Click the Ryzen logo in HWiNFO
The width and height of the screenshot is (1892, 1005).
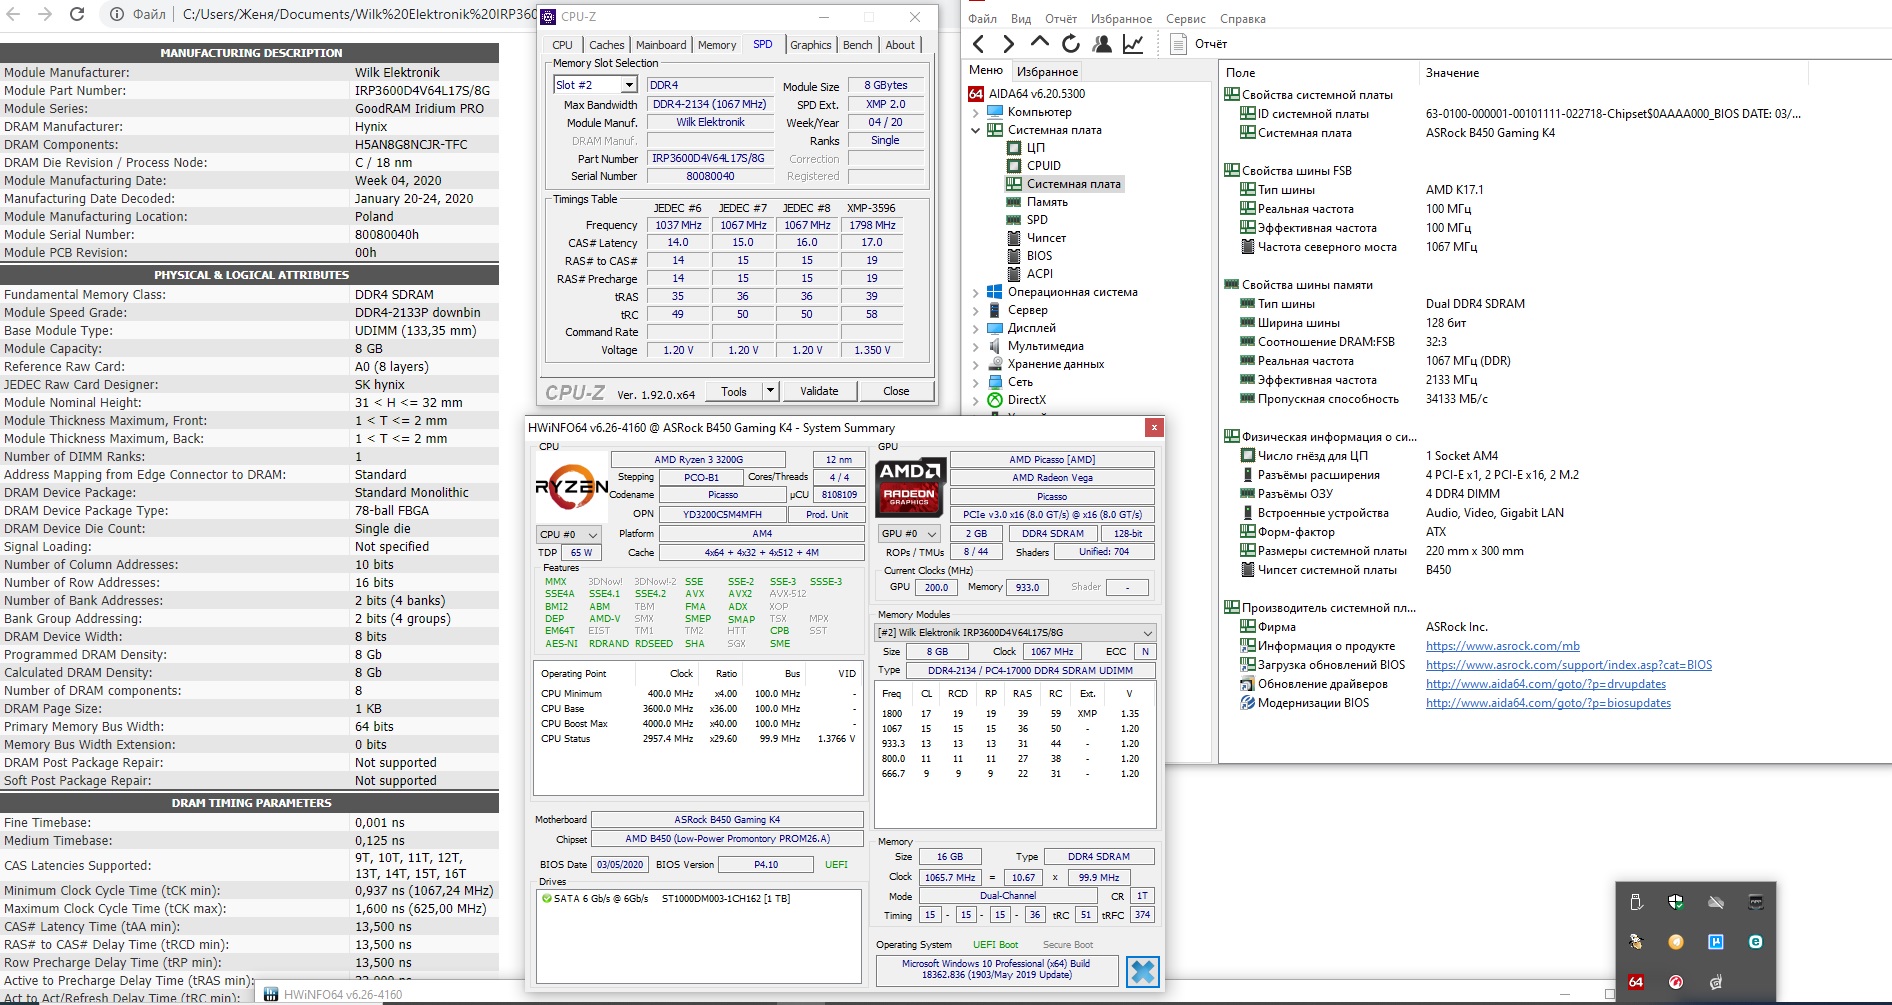click(x=572, y=487)
